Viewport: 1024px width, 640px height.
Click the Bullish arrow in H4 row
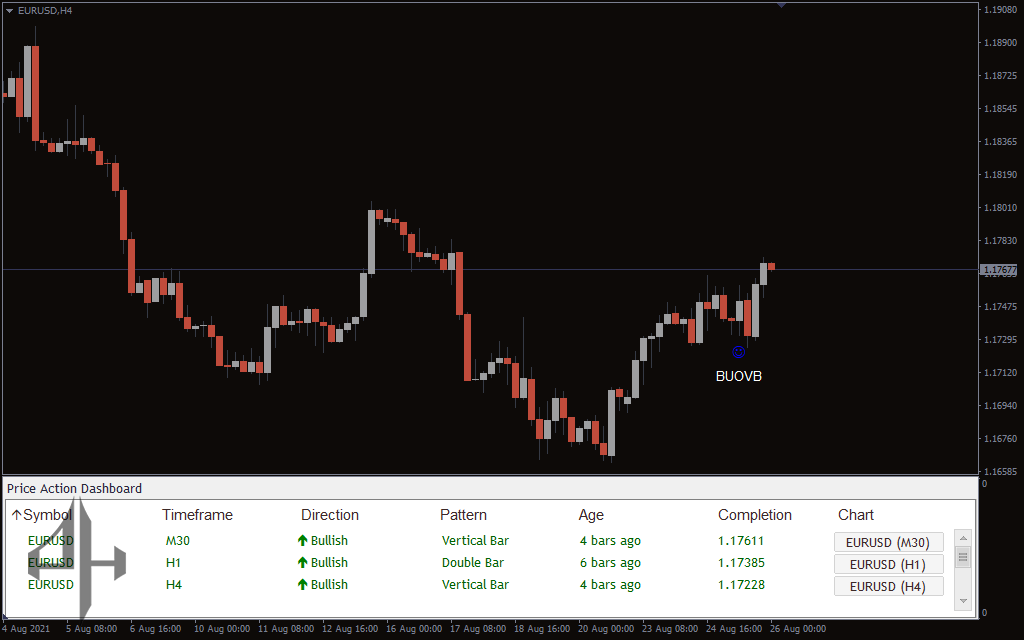(x=302, y=584)
